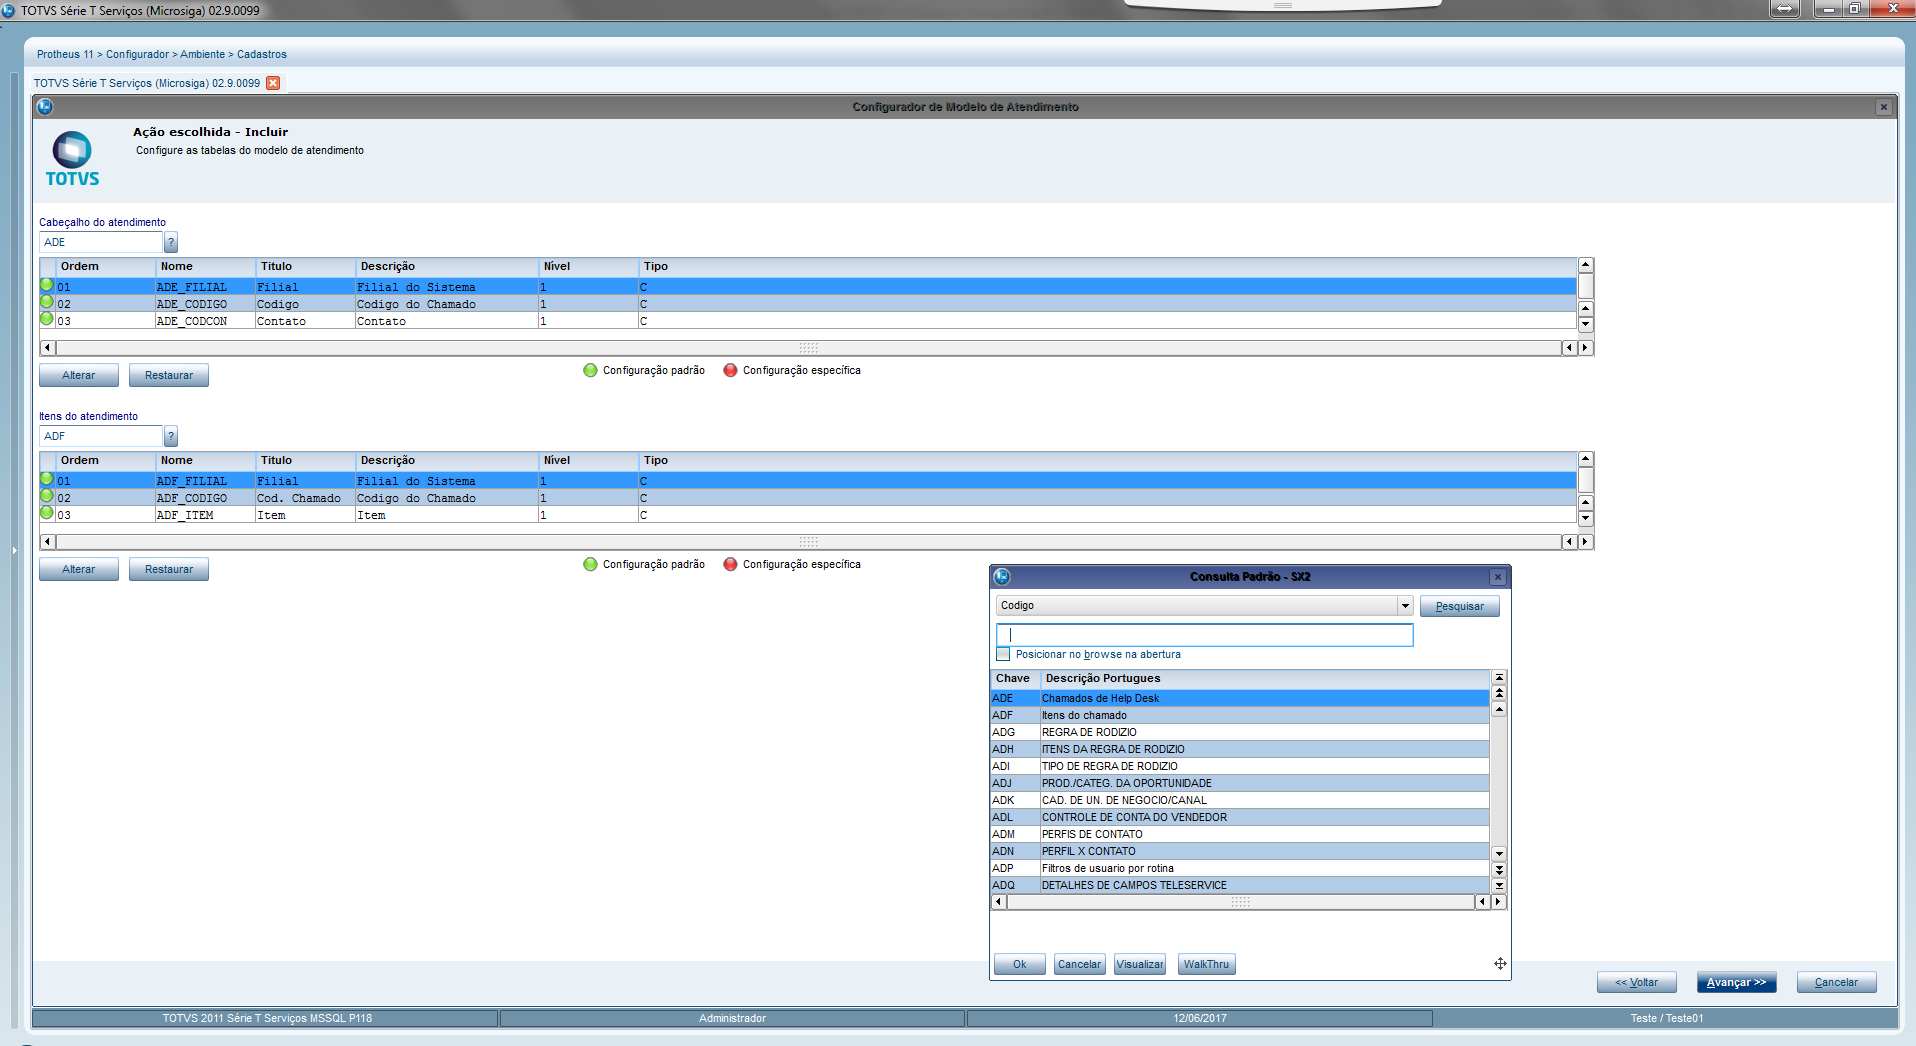This screenshot has width=1916, height=1046.
Task: Click the 12/06/2017 date in status bar
Action: tap(1199, 1018)
